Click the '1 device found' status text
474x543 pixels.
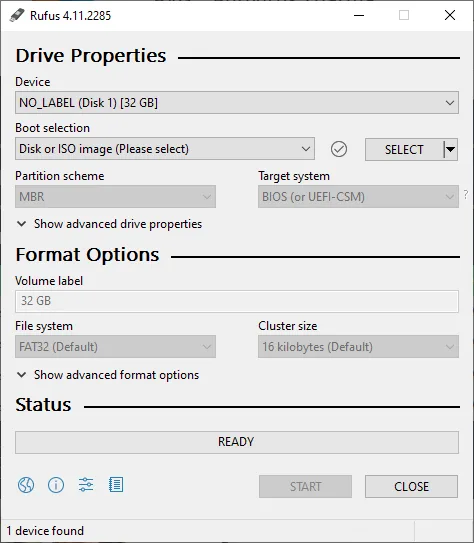point(45,531)
